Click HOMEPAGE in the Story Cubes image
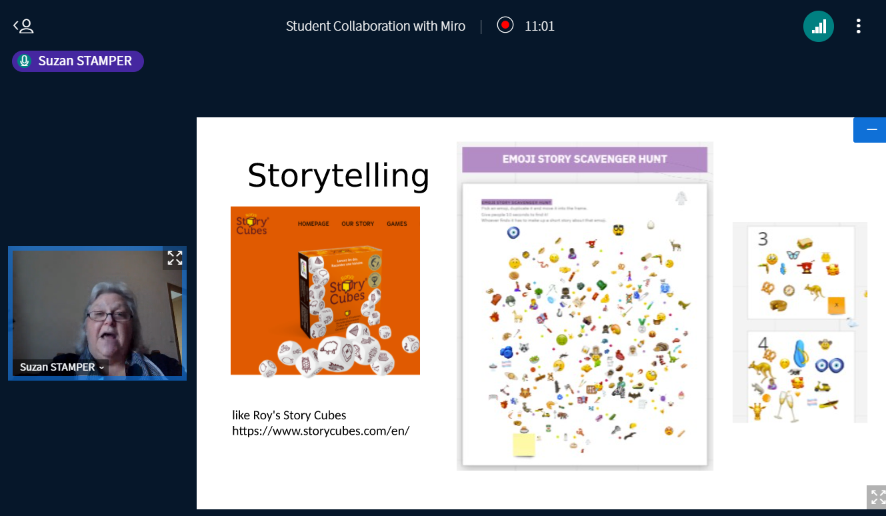Viewport: 886px width, 516px height. click(x=313, y=224)
